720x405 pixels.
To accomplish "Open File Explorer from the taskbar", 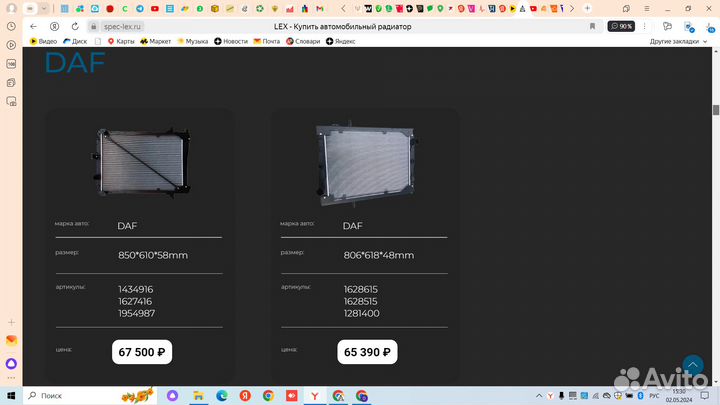I will (198, 395).
